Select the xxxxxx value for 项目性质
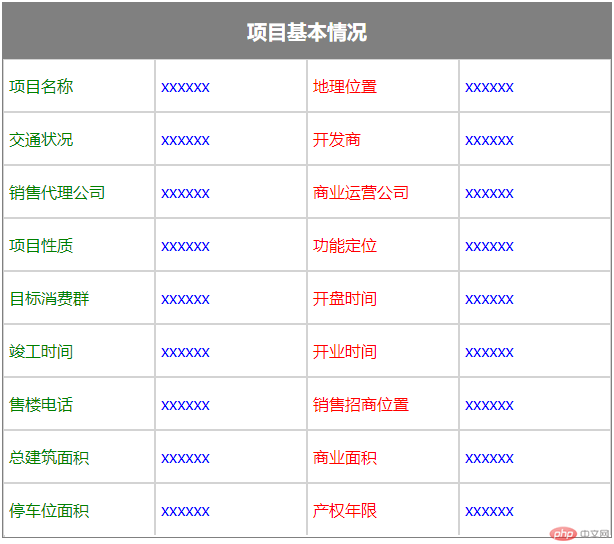This screenshot has width=614, height=544. point(186,246)
